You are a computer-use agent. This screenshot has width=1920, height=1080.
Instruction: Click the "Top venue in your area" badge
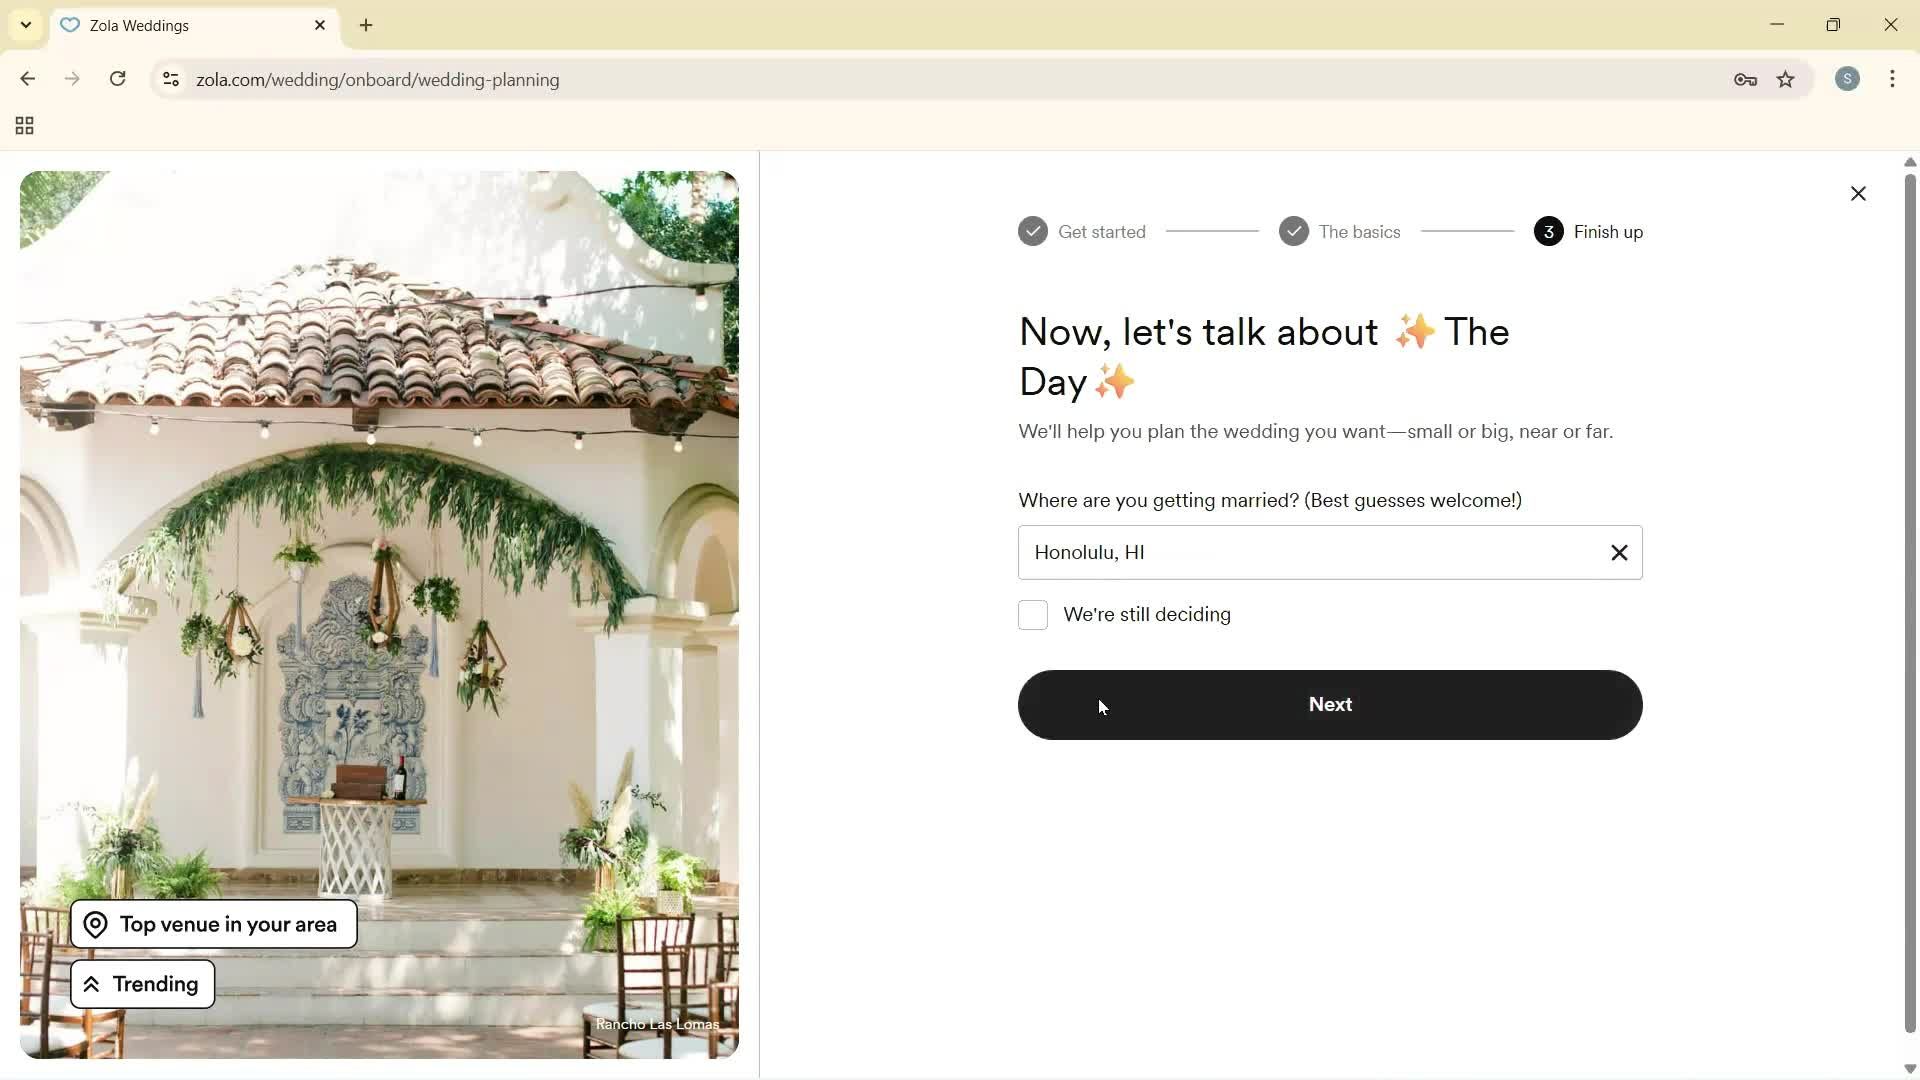(x=212, y=923)
